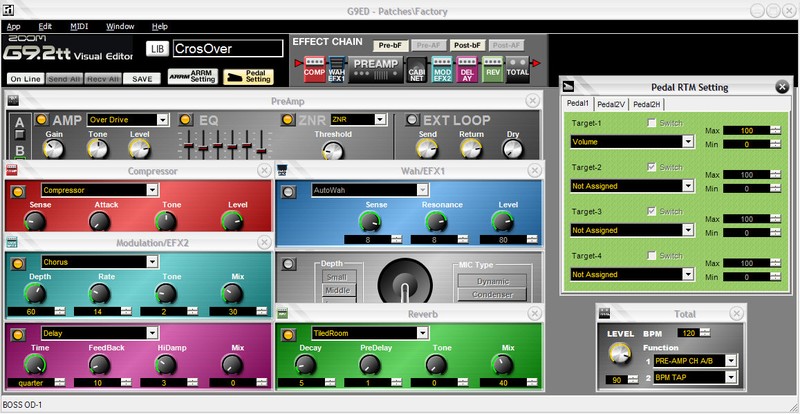
Task: Click the Compressor panel title icon
Action: pyautogui.click(x=11, y=171)
